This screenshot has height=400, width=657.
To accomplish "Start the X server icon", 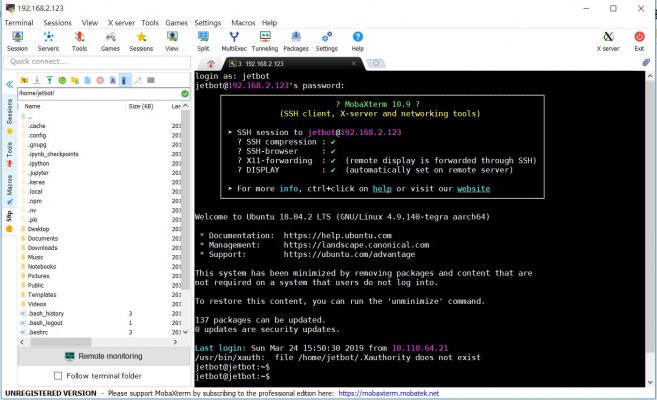I will 607,40.
